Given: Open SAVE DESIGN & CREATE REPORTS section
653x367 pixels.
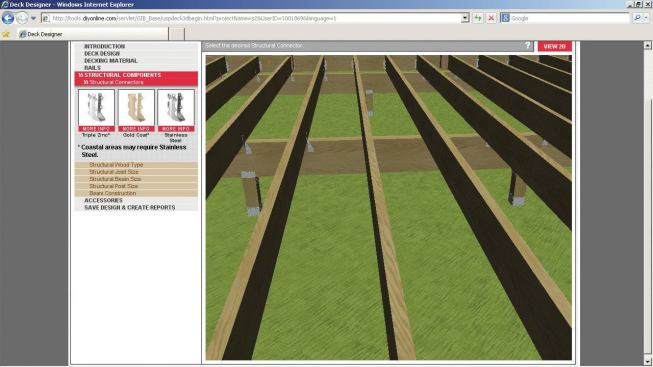Looking at the screenshot, I should pos(130,207).
